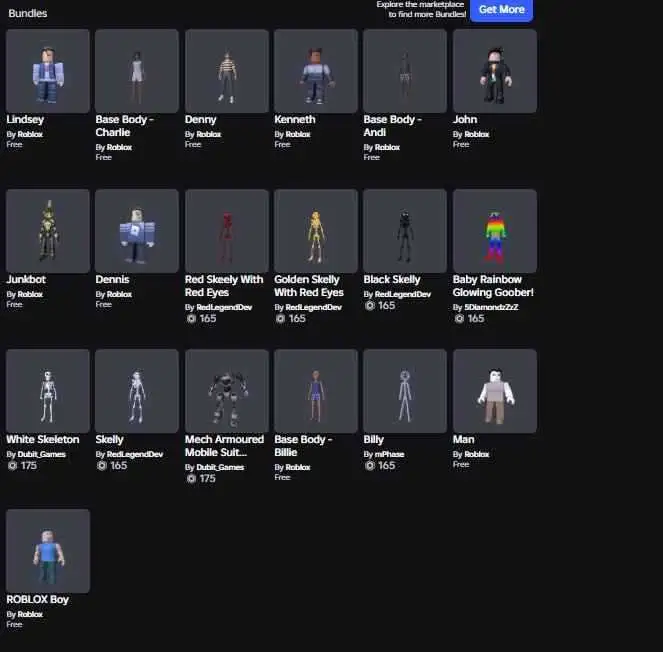Open Base Body - Charlie title link
Screen dimensions: 663x652
click(124, 126)
